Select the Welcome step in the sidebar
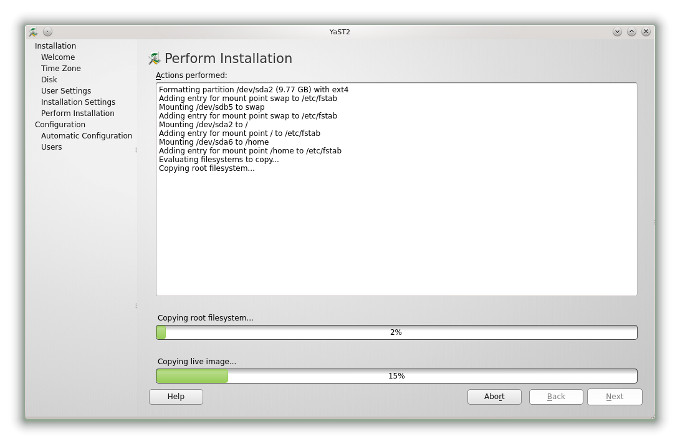 pos(58,57)
